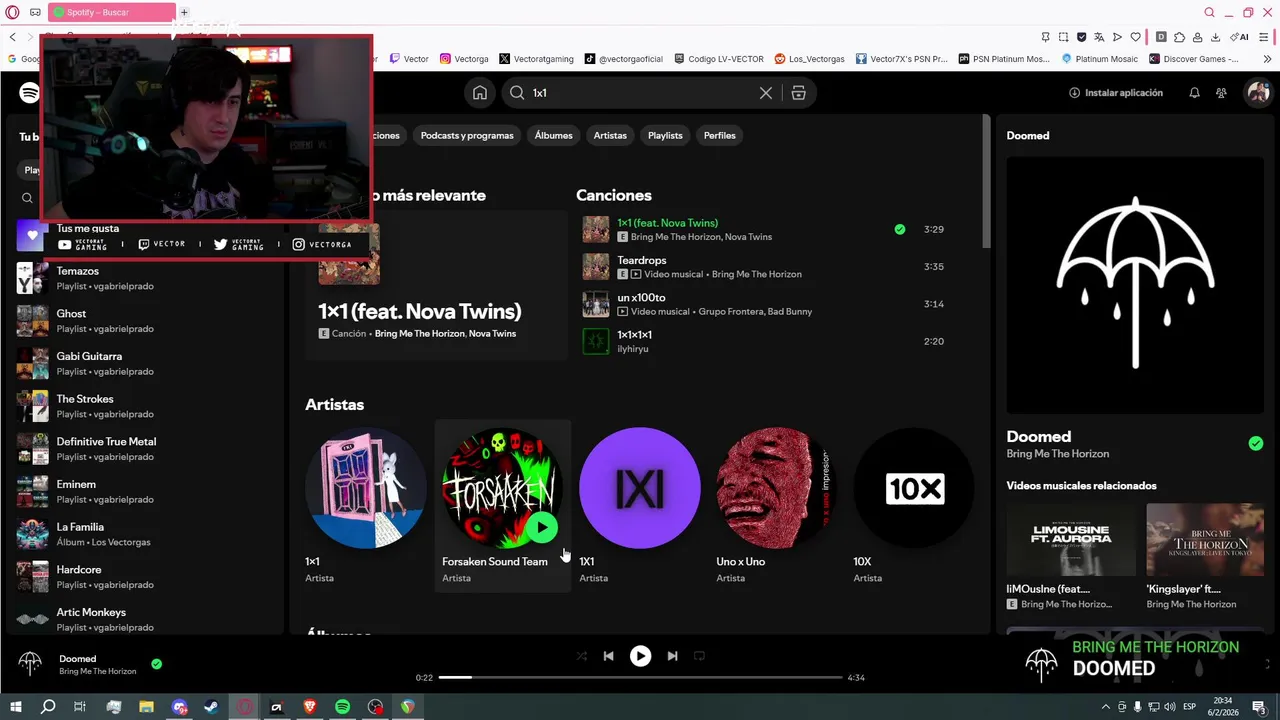Open the friend activity icon
The image size is (1280, 720).
click(1221, 93)
